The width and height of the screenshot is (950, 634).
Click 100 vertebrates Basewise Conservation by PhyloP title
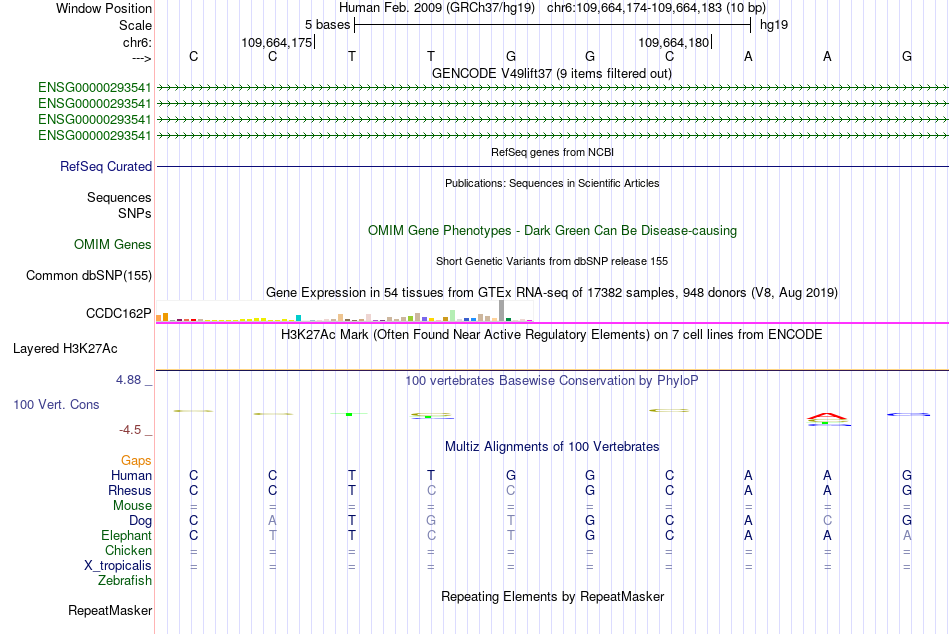pos(552,381)
